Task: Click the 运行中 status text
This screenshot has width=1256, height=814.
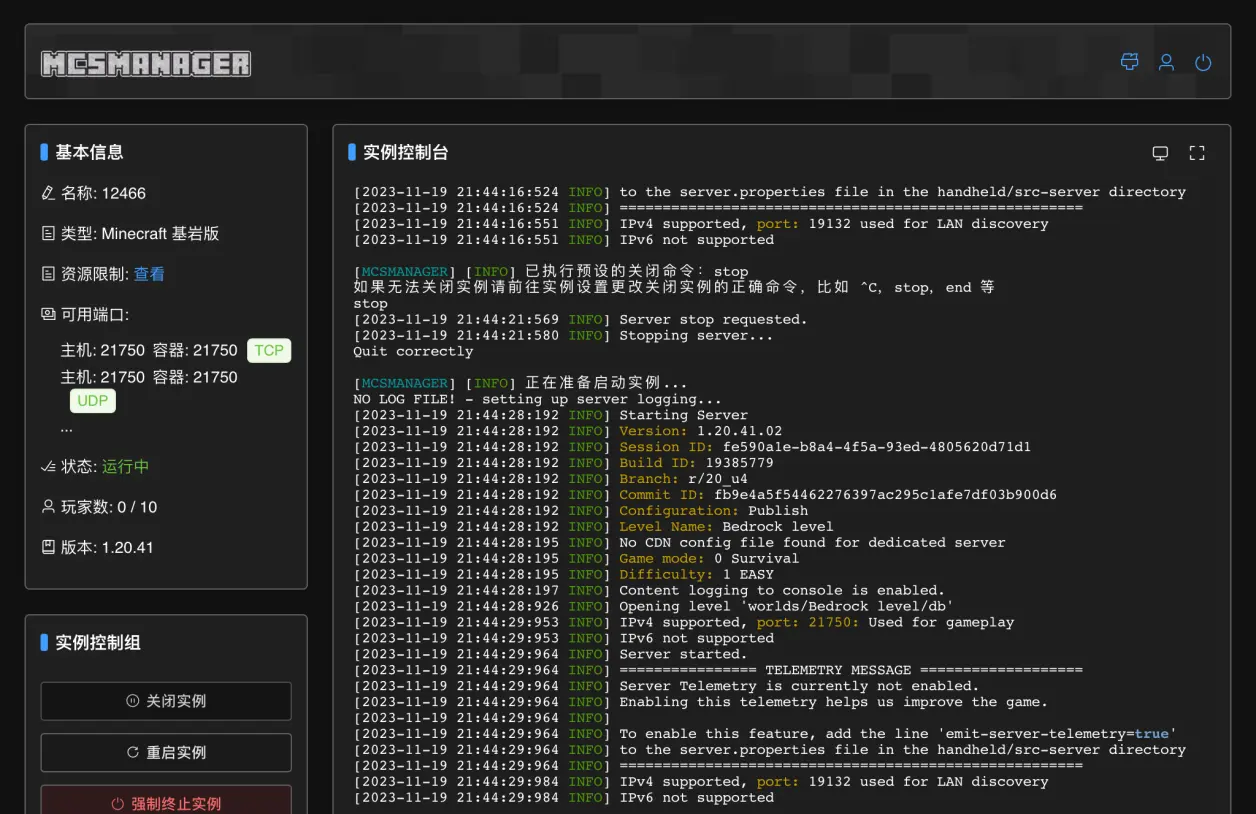Action: [x=125, y=467]
